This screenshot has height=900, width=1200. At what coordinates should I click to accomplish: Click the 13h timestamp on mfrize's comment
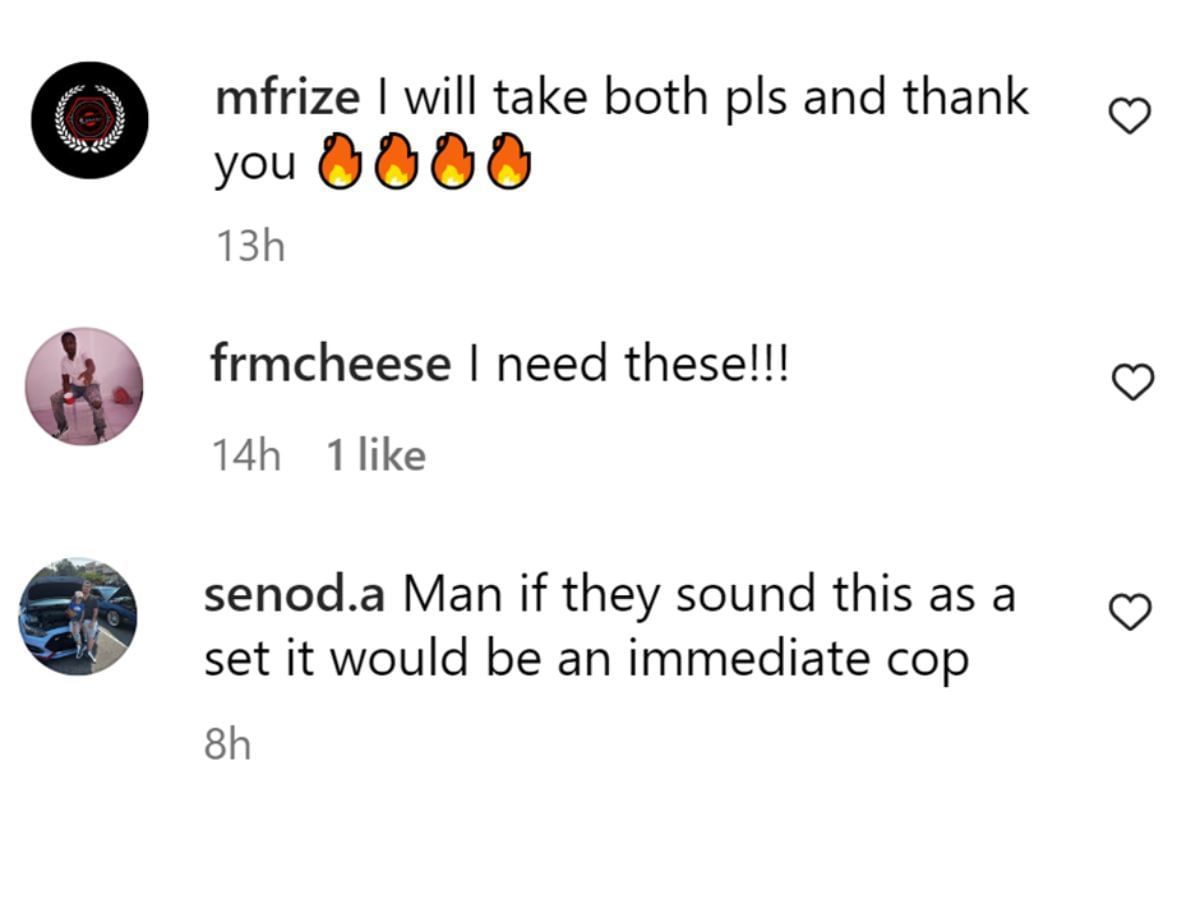pos(250,245)
